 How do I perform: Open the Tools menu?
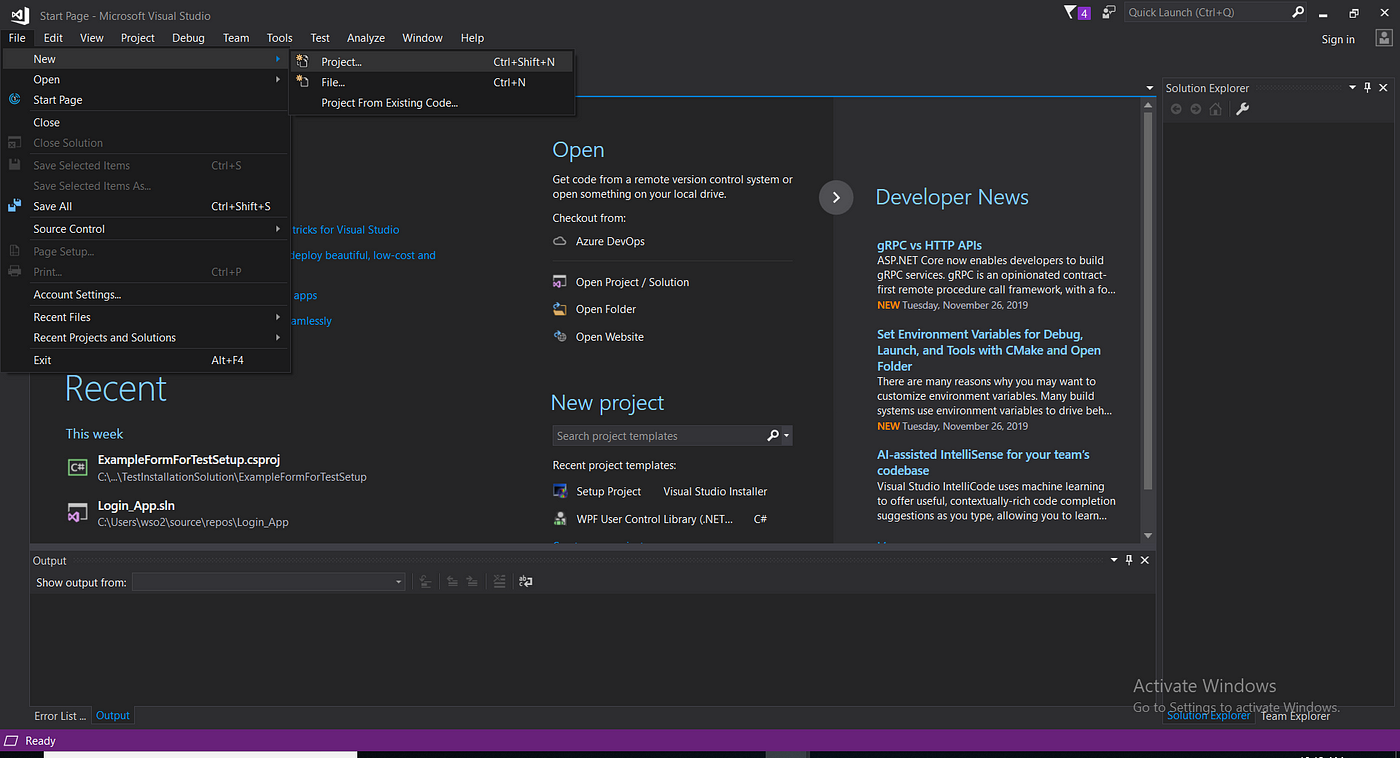click(280, 38)
